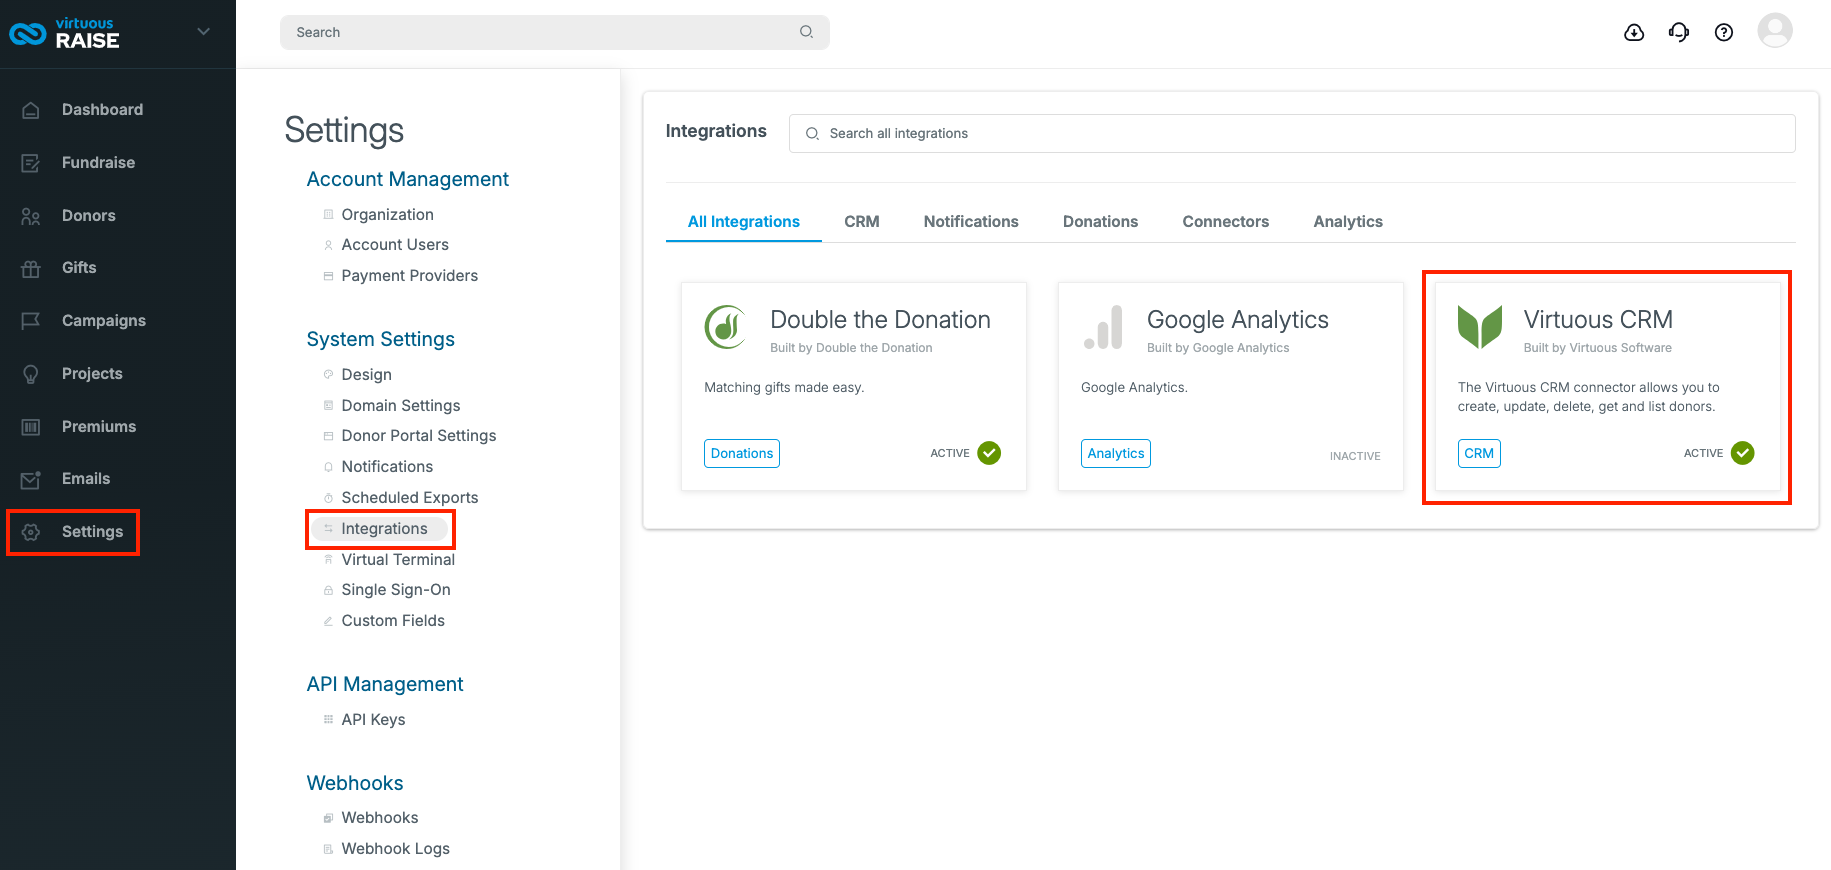Click the Emails envelope icon
The image size is (1831, 870).
tap(31, 479)
